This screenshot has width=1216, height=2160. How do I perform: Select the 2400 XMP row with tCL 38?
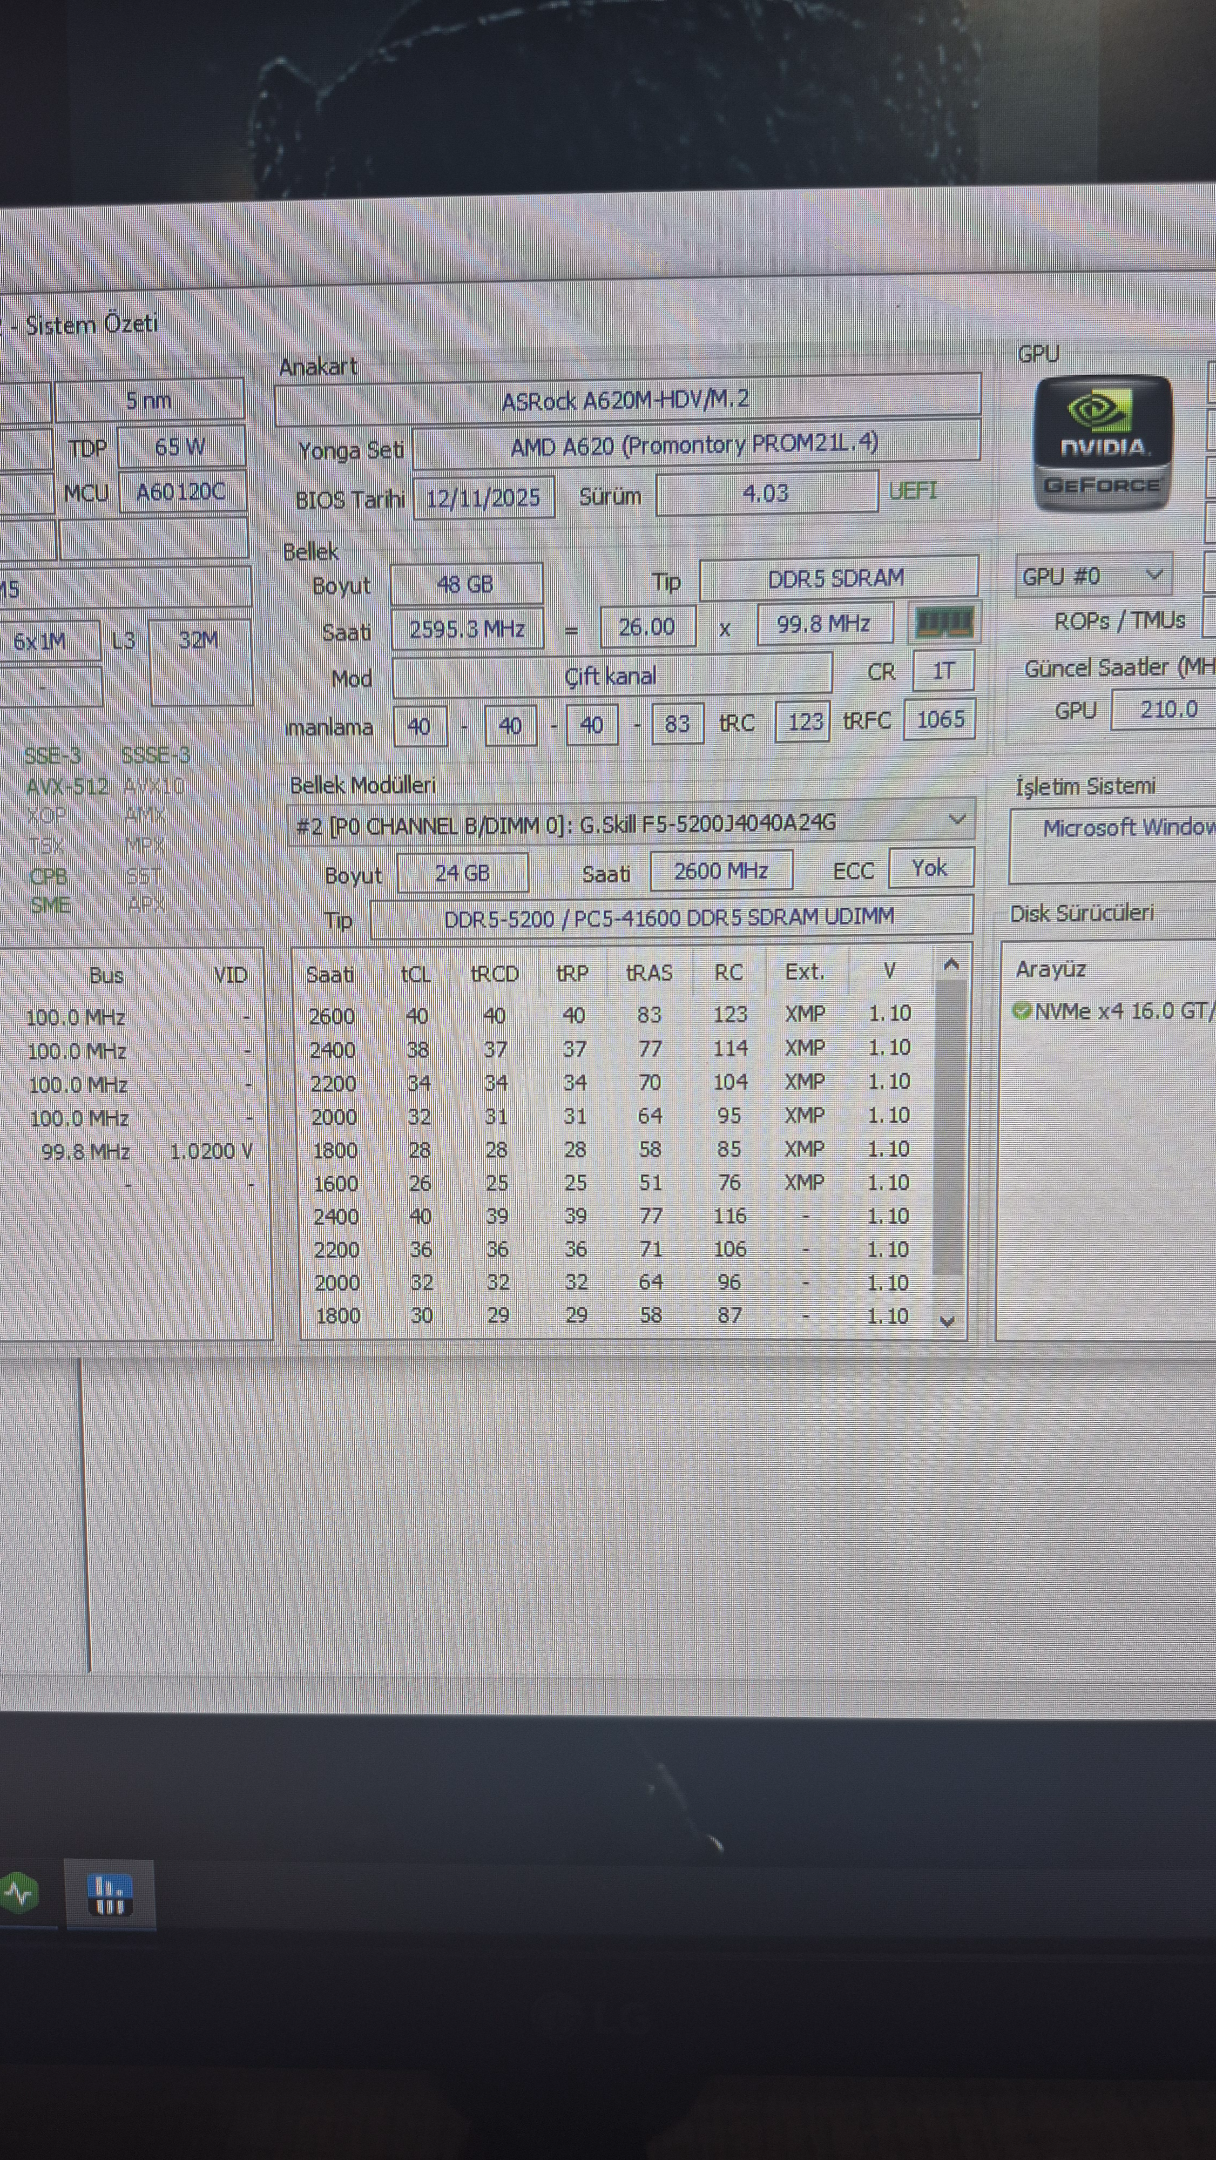tap(616, 1048)
